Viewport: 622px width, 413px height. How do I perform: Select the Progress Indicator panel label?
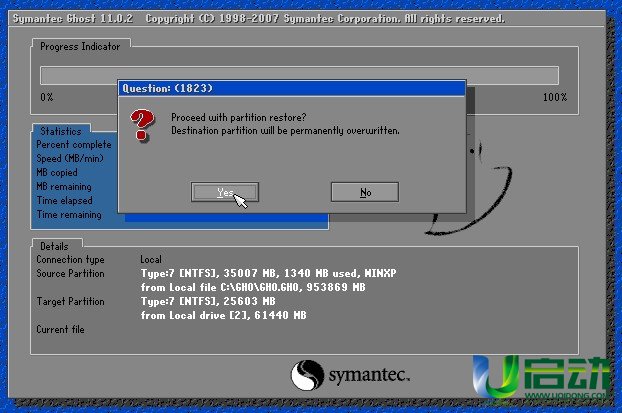tap(80, 46)
